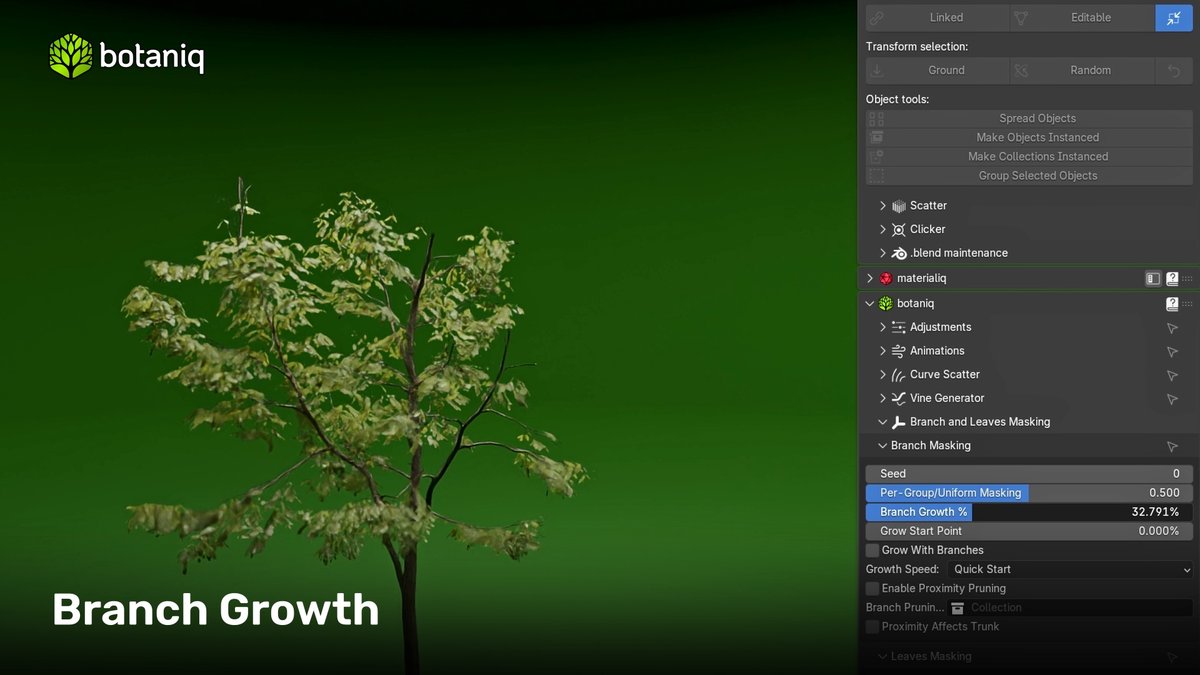Click Make Objects Instanced
Viewport: 1200px width, 675px height.
1029,137
